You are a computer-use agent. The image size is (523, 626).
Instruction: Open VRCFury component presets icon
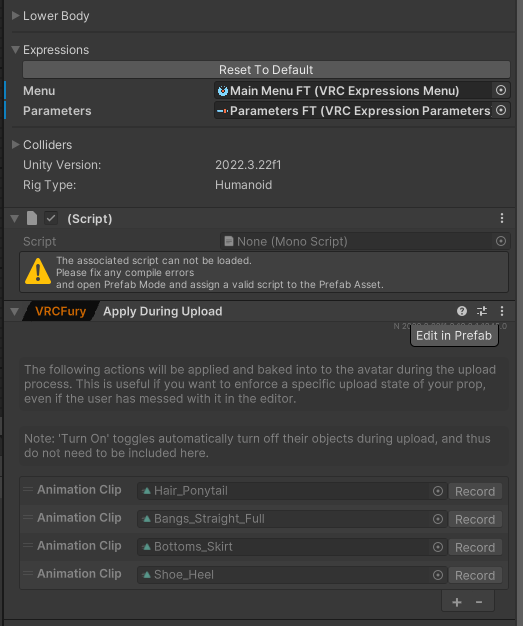(482, 311)
